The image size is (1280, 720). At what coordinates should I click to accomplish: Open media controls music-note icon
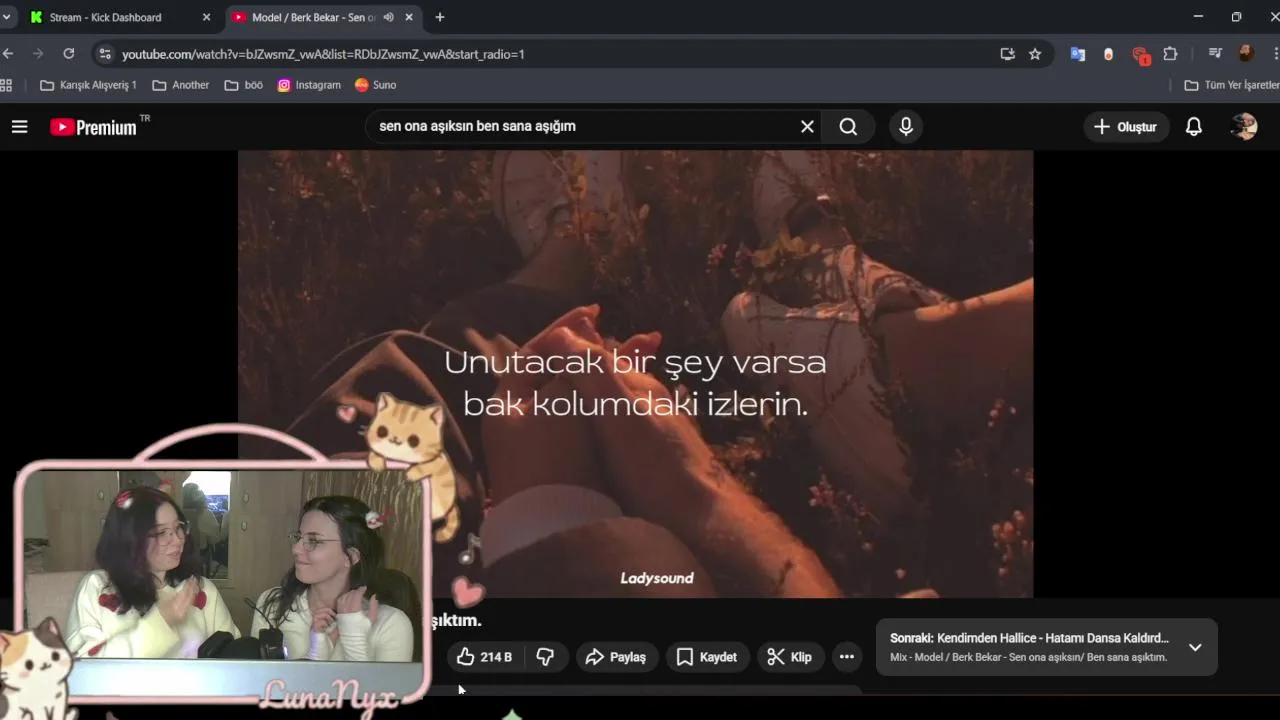point(1215,54)
